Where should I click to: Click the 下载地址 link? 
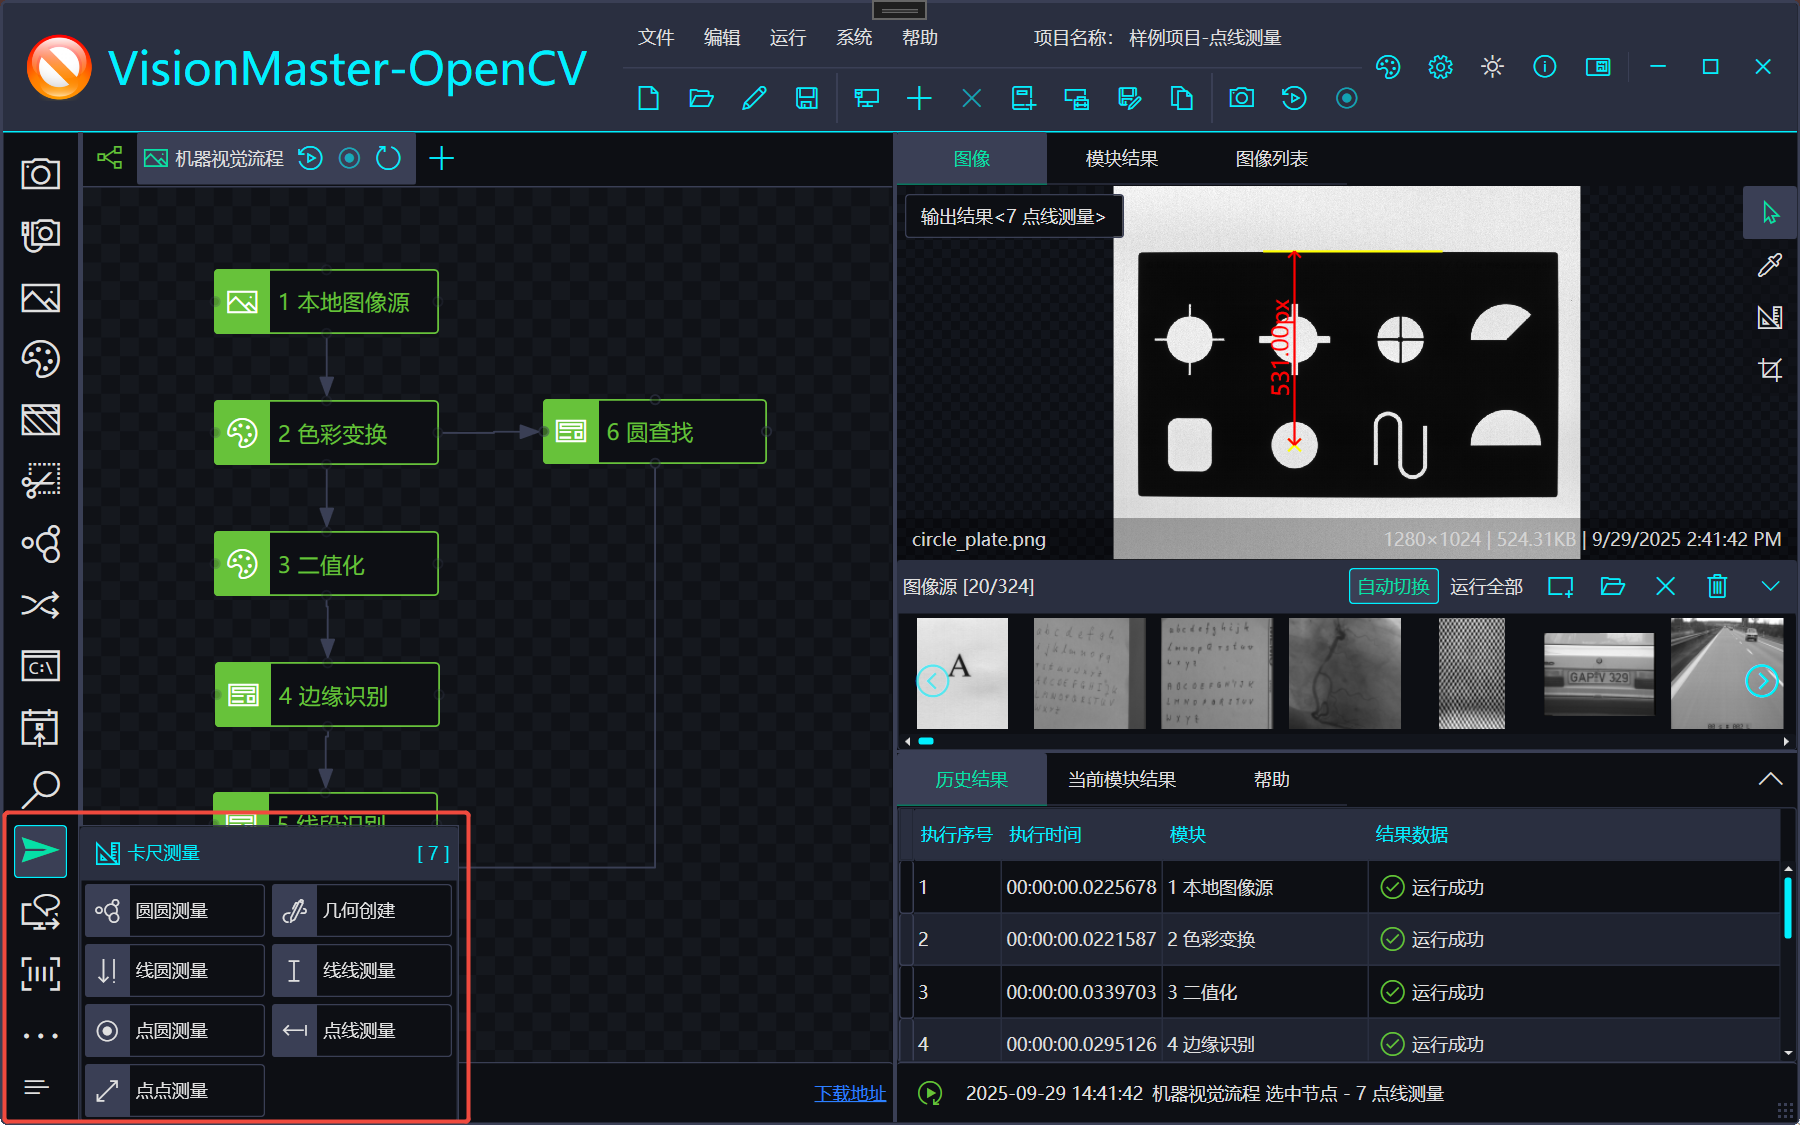pos(850,1093)
